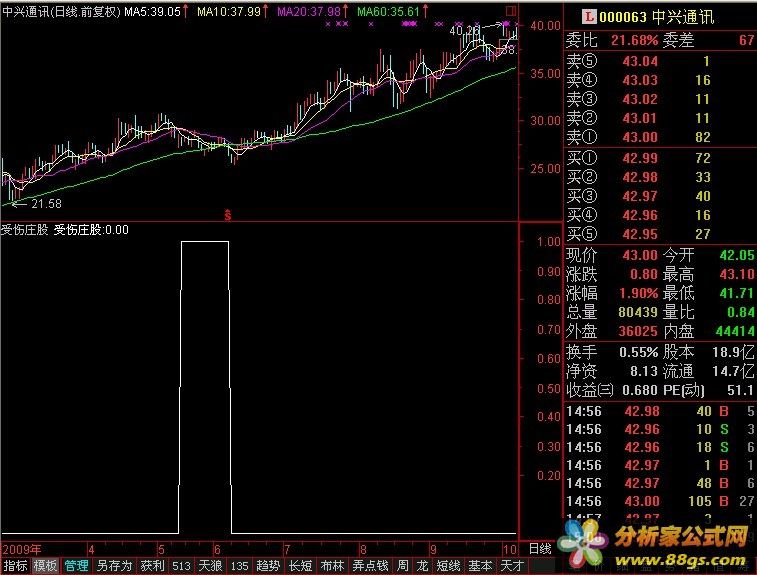Screen dimensions: 757x575
Task: Click the 另存为 button
Action: 114,565
